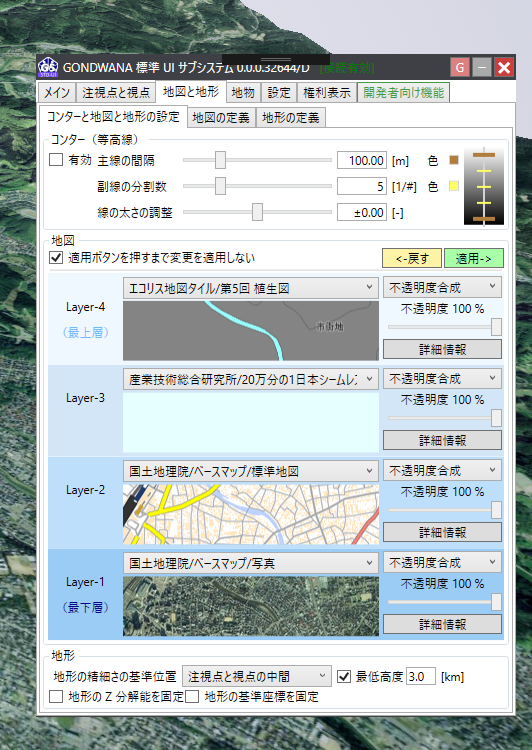
Task: Click the 主線の間隔 slider thumb
Action: point(220,160)
